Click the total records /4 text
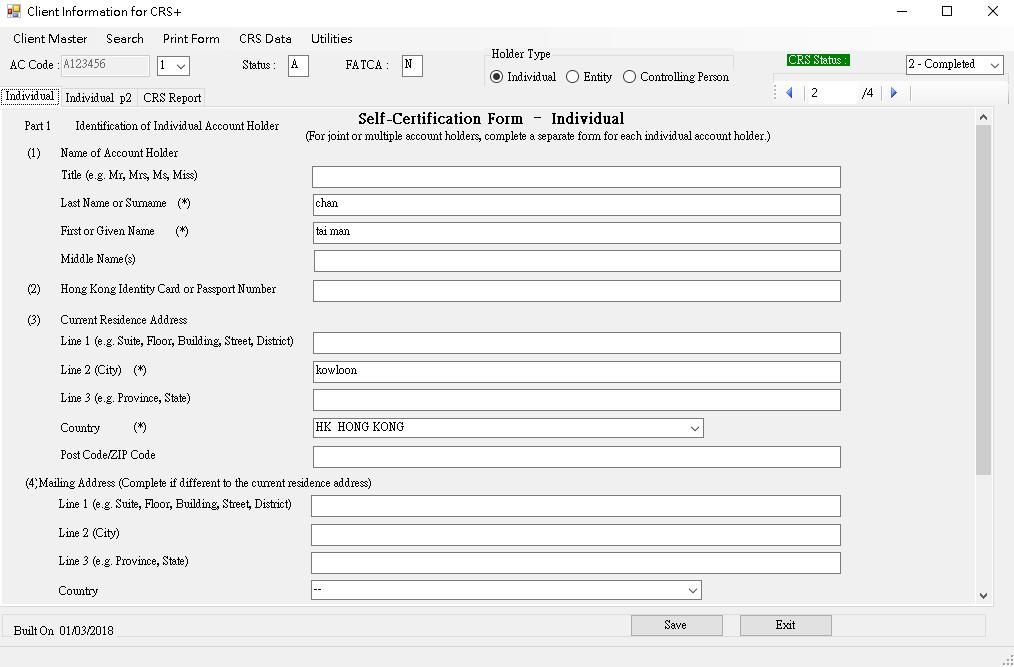Image resolution: width=1014 pixels, height=667 pixels. (x=868, y=93)
